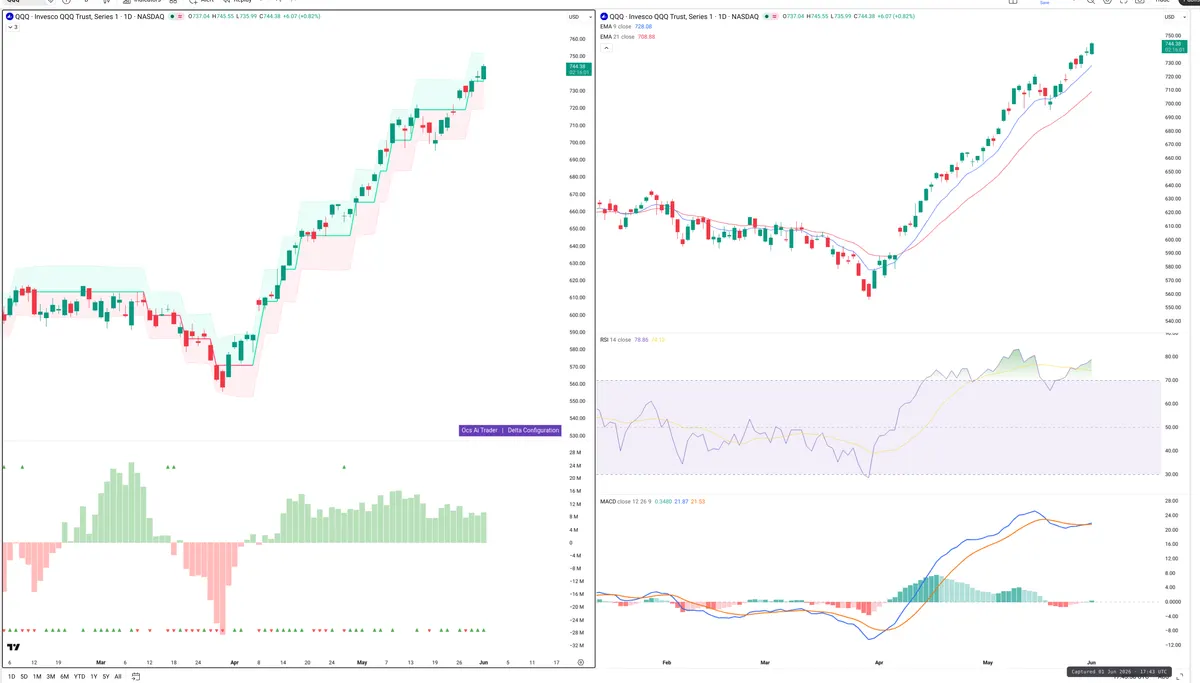Click the 760.00 price on left price axis
Screen dimensions: 1200x683
click(x=577, y=39)
